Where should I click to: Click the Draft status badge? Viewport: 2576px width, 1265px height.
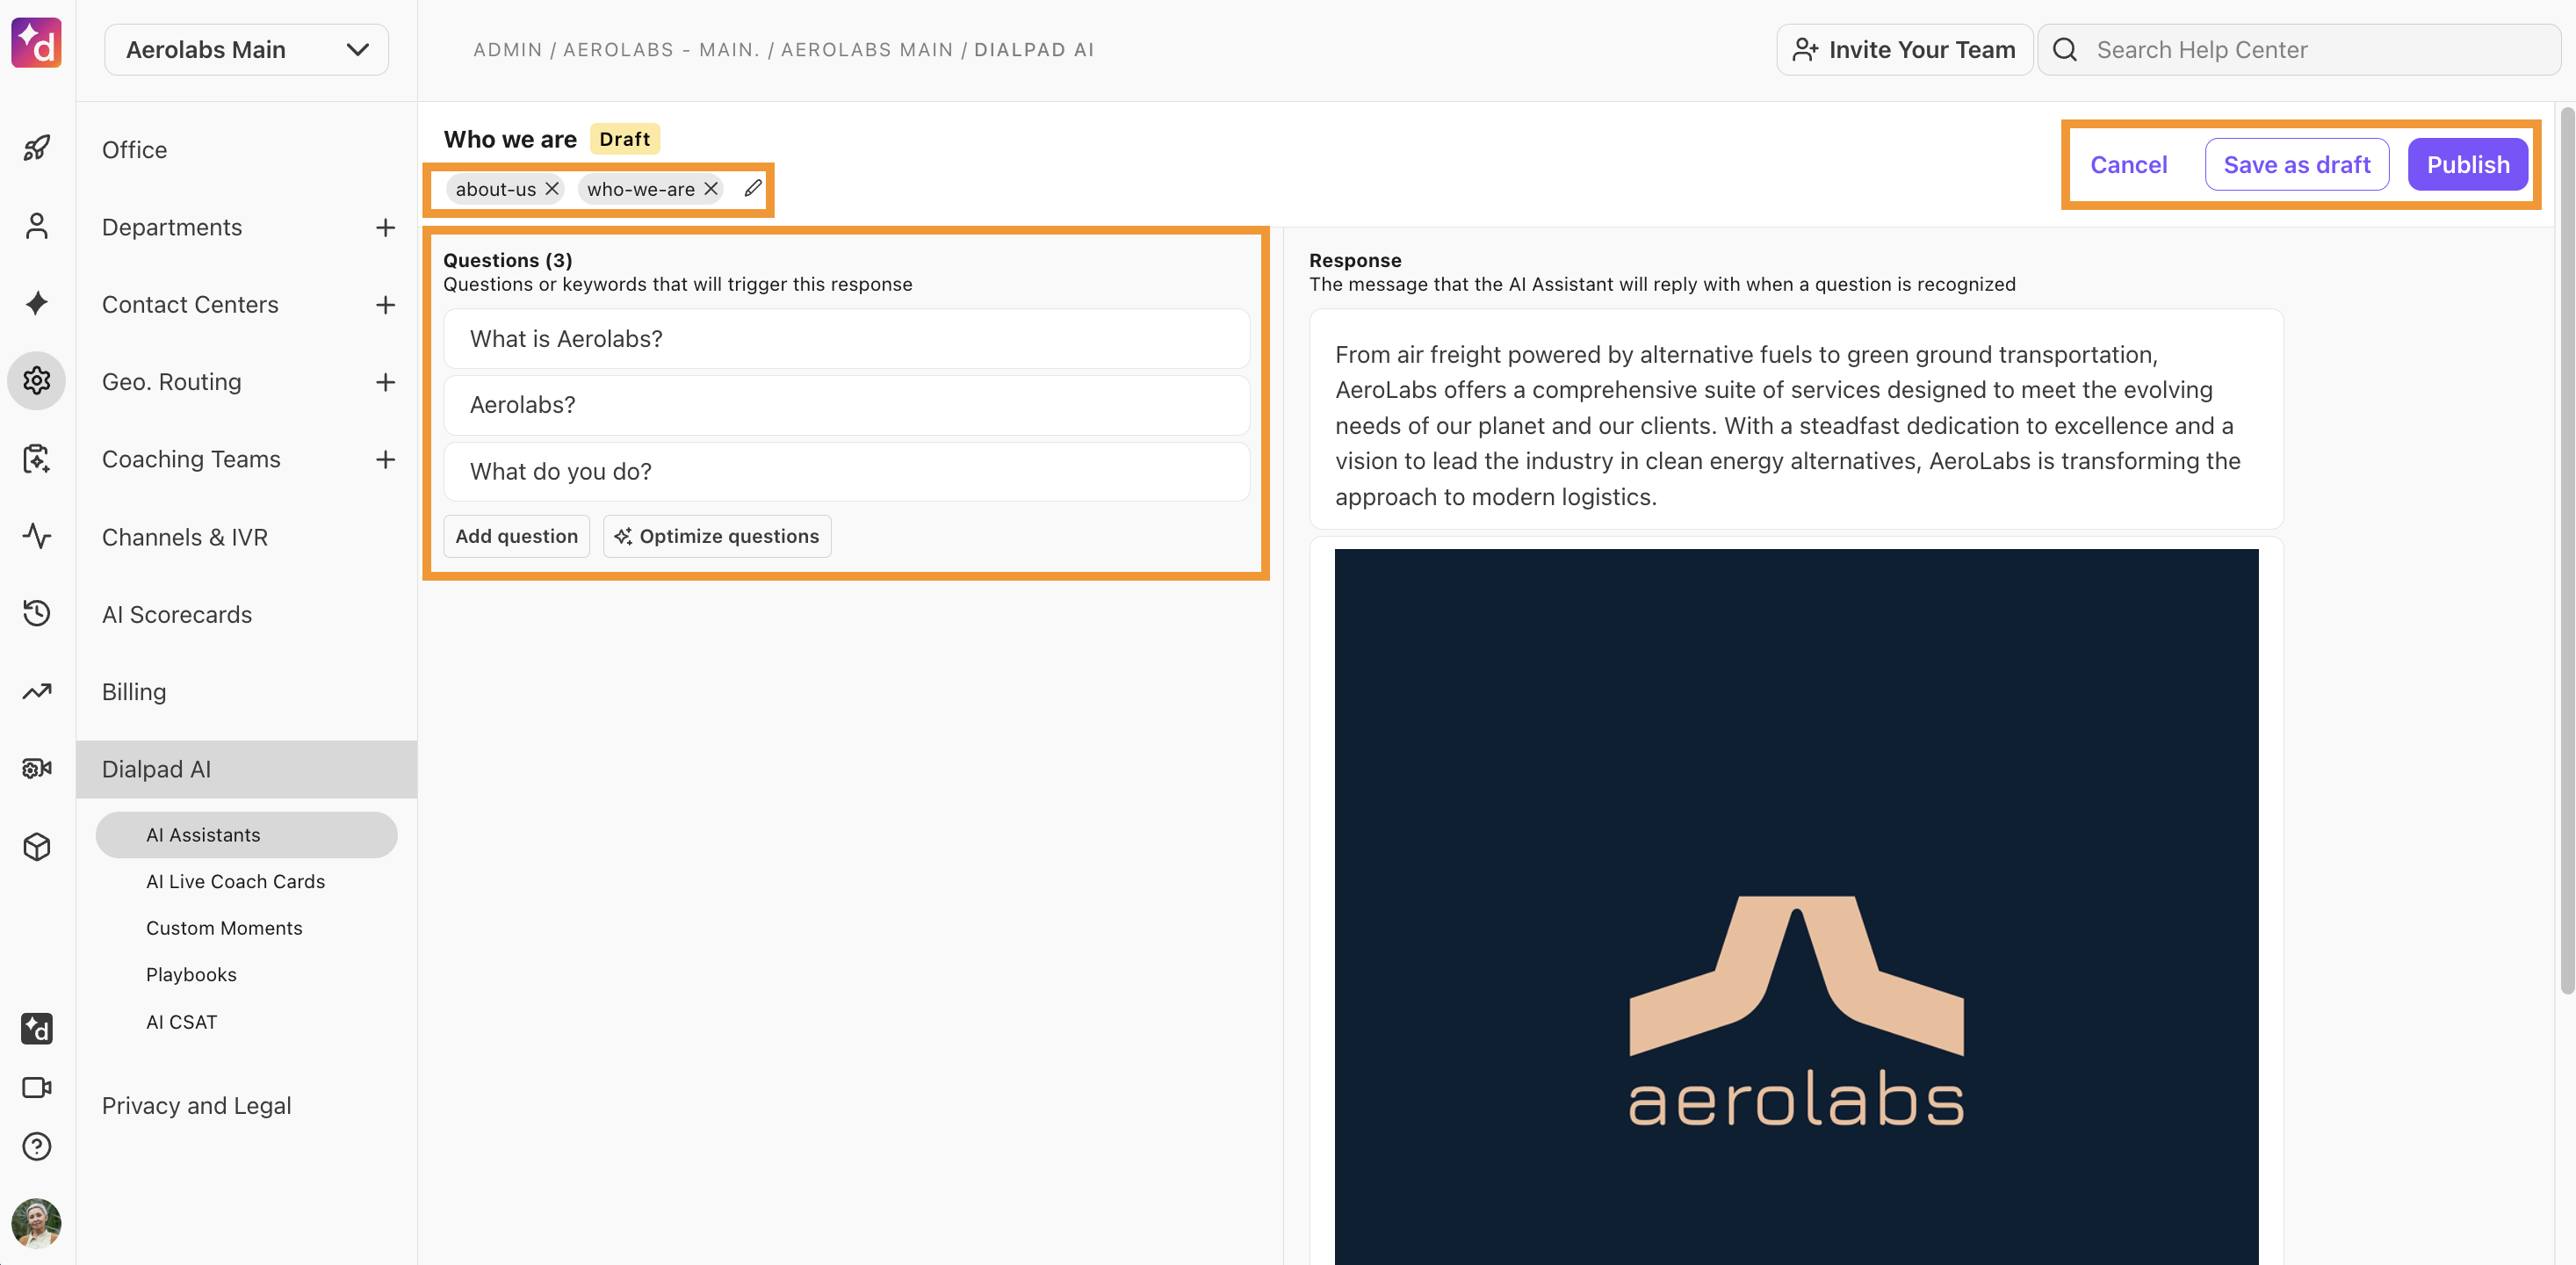tap(625, 139)
